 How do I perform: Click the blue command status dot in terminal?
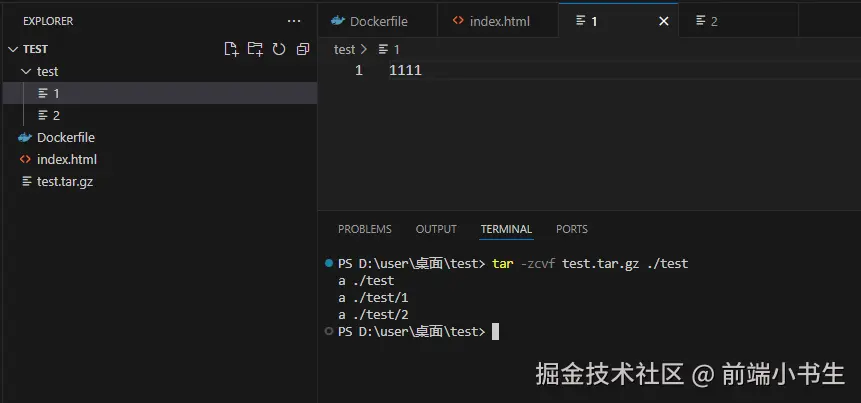(329, 263)
